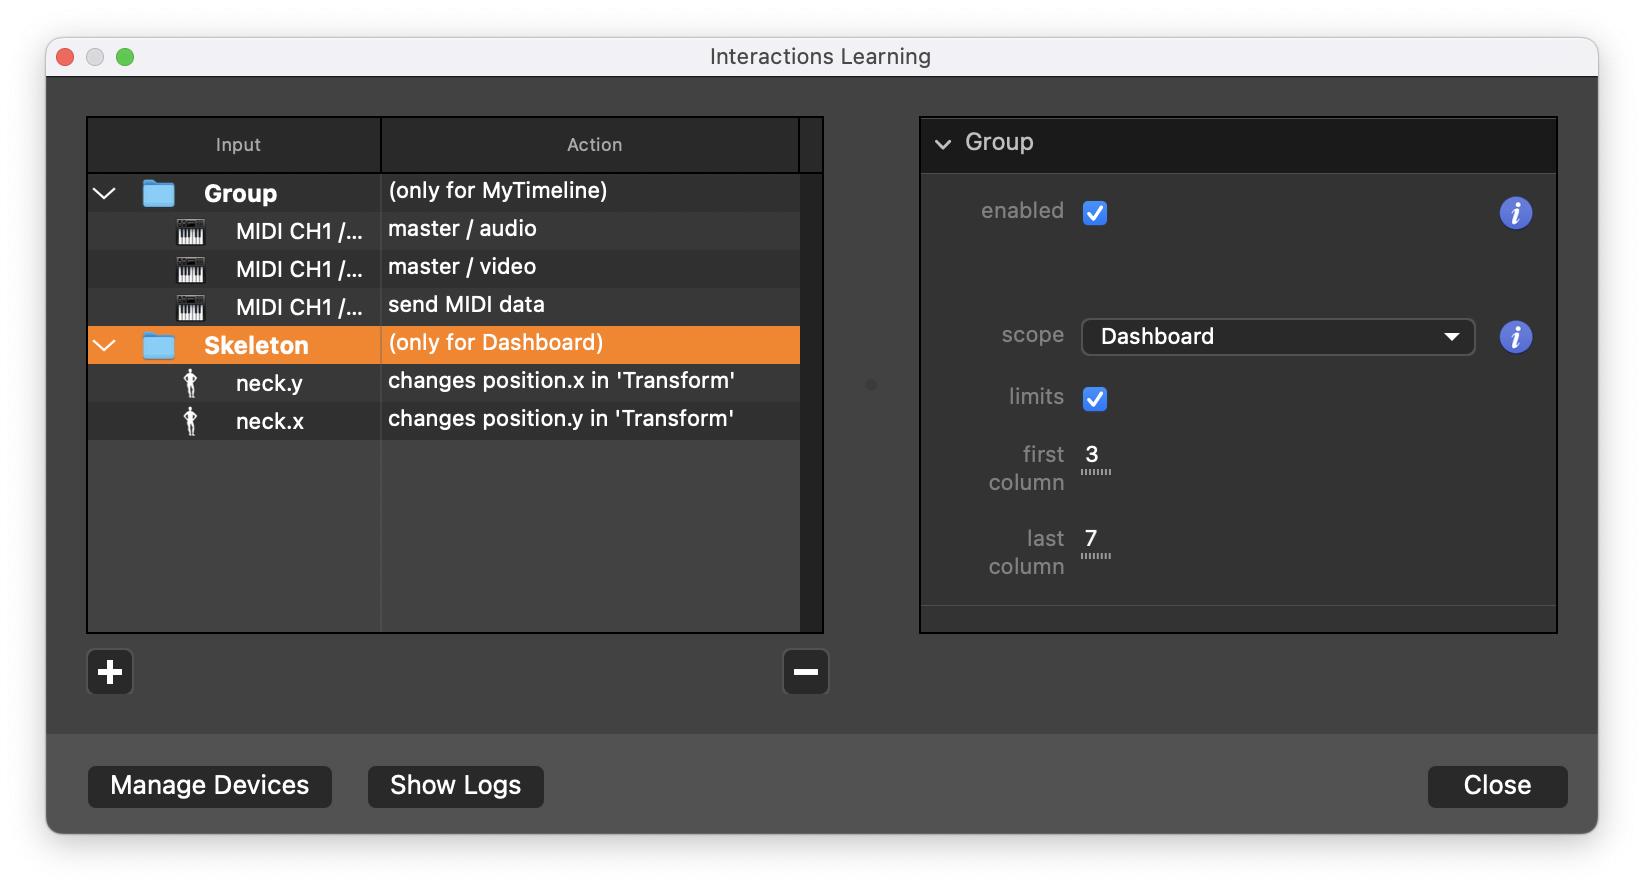Toggle the limits checkbox
Screen dimensions: 1644x888
[x=1095, y=399]
